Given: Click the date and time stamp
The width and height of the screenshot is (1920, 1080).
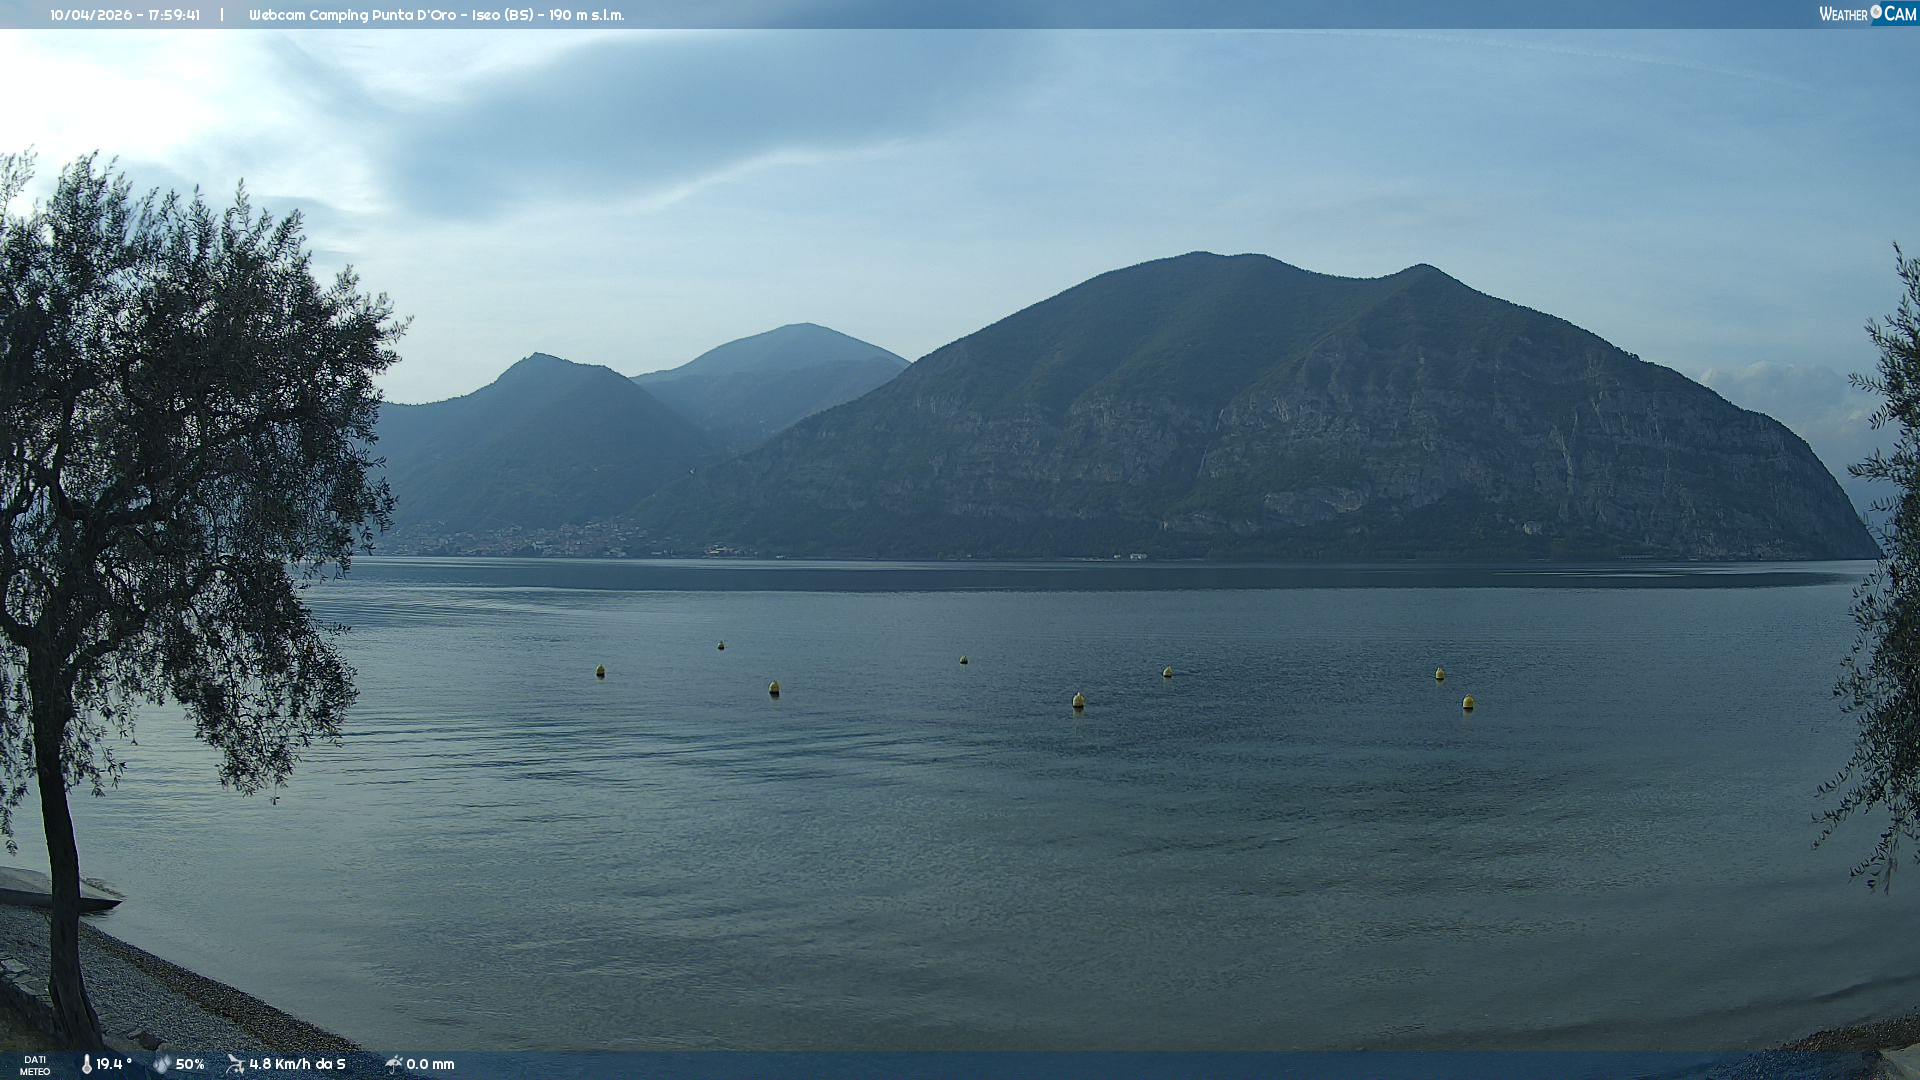Looking at the screenshot, I should click(125, 15).
